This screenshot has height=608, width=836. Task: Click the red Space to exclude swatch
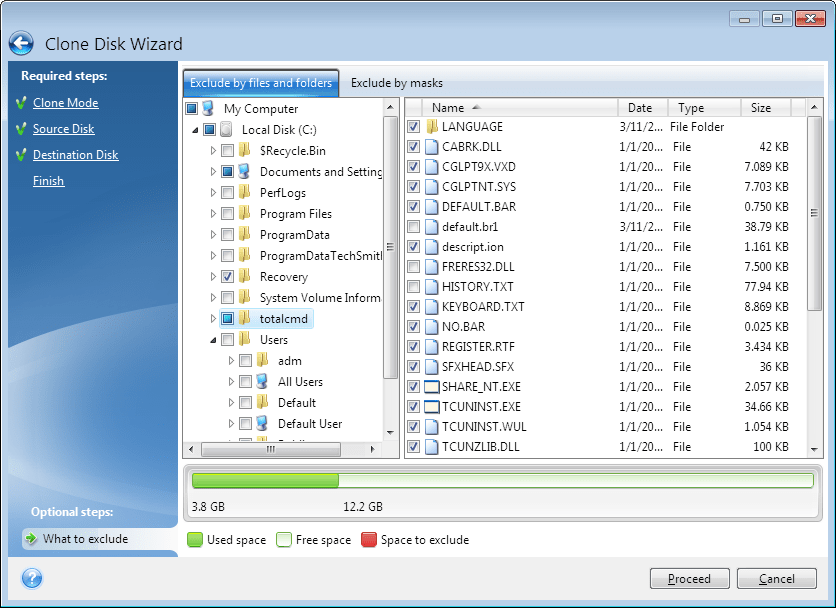[369, 540]
